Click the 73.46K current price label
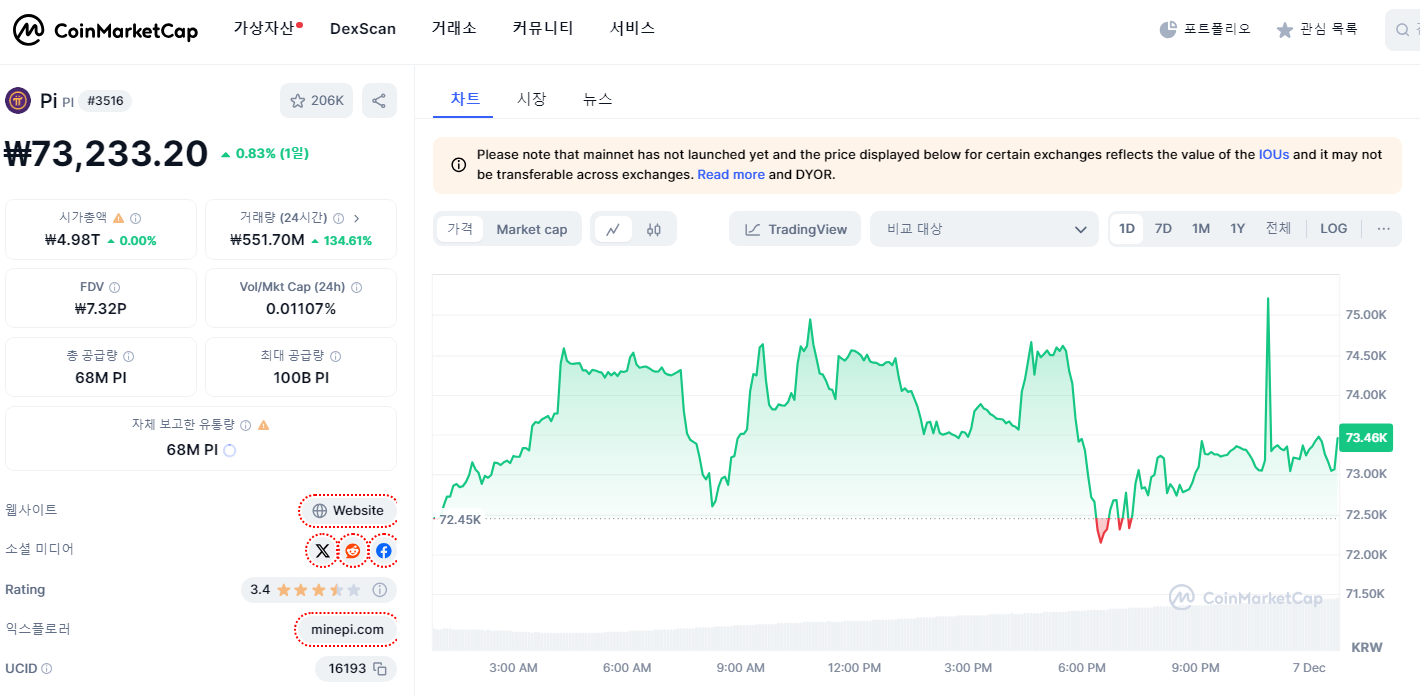Screen dimensions: 1420x696 pyautogui.click(x=1366, y=438)
